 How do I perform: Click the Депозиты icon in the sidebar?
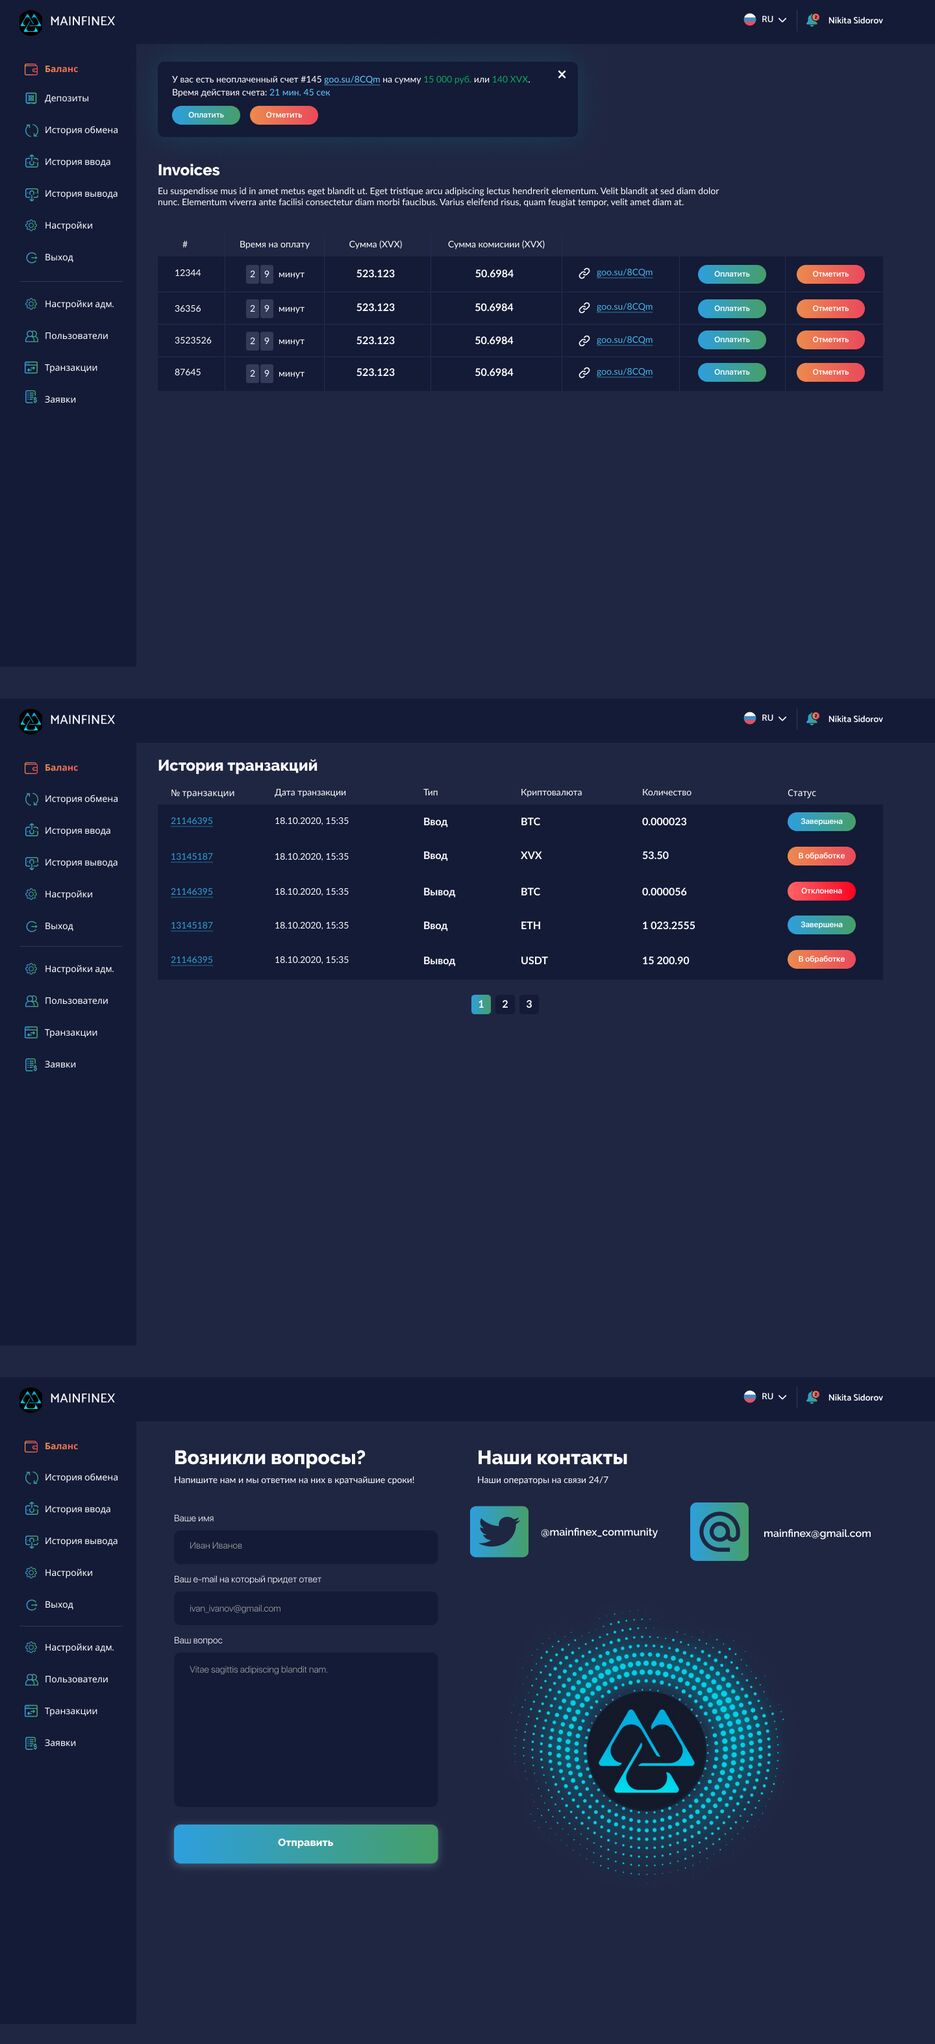(x=31, y=98)
